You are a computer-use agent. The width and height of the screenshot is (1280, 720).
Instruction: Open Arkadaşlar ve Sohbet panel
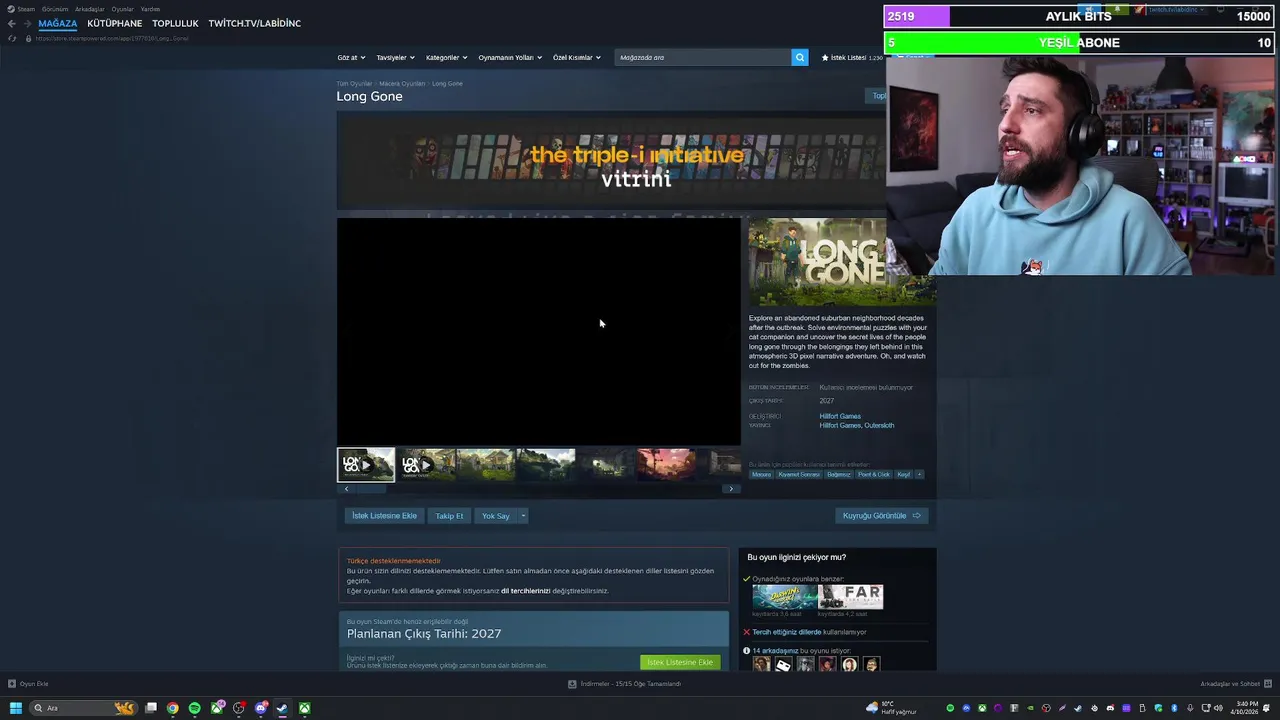pyautogui.click(x=1234, y=684)
